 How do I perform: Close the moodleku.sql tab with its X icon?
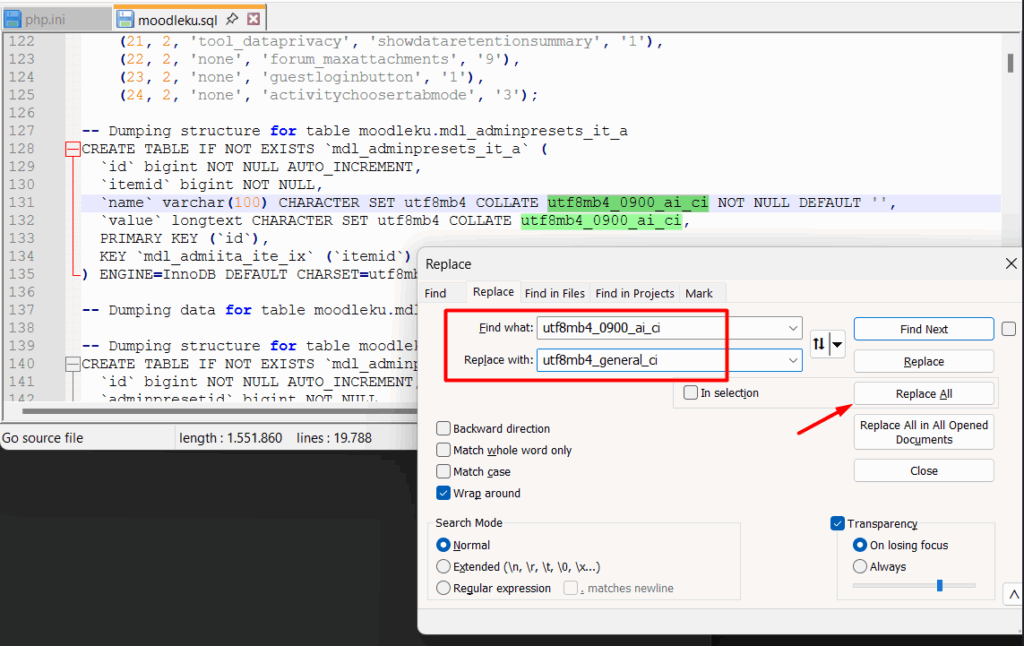[x=252, y=17]
